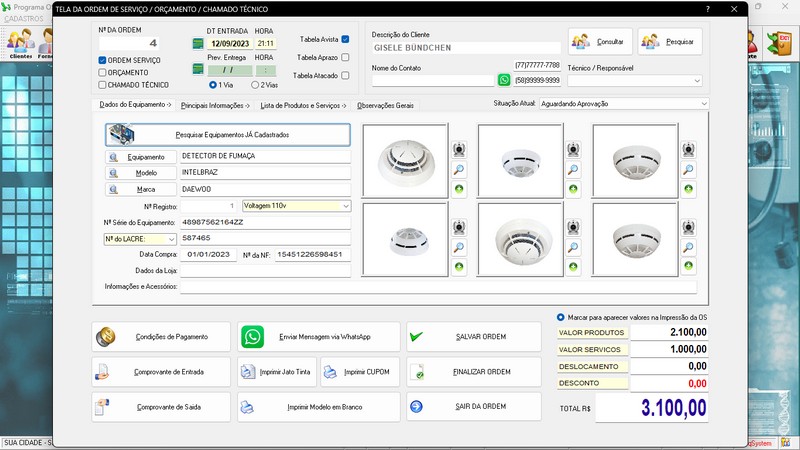The image size is (800, 450).
Task: Open the Técnico / Responsável dropdown
Action: pyautogui.click(x=696, y=81)
